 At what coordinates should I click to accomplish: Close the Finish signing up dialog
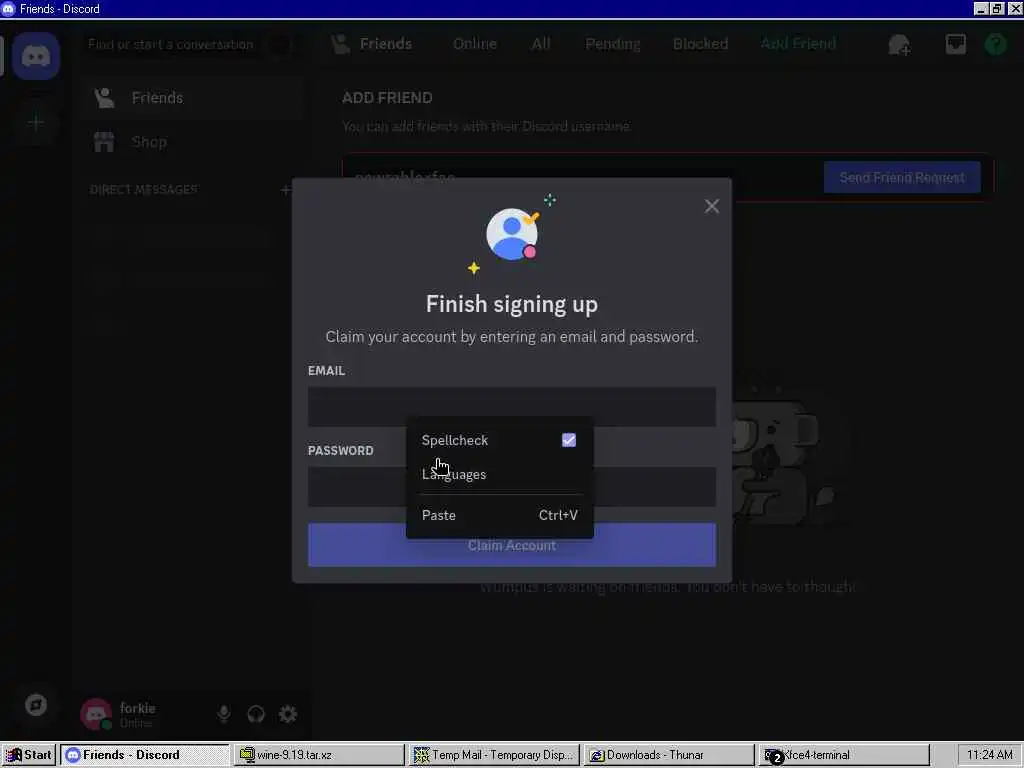pos(712,206)
